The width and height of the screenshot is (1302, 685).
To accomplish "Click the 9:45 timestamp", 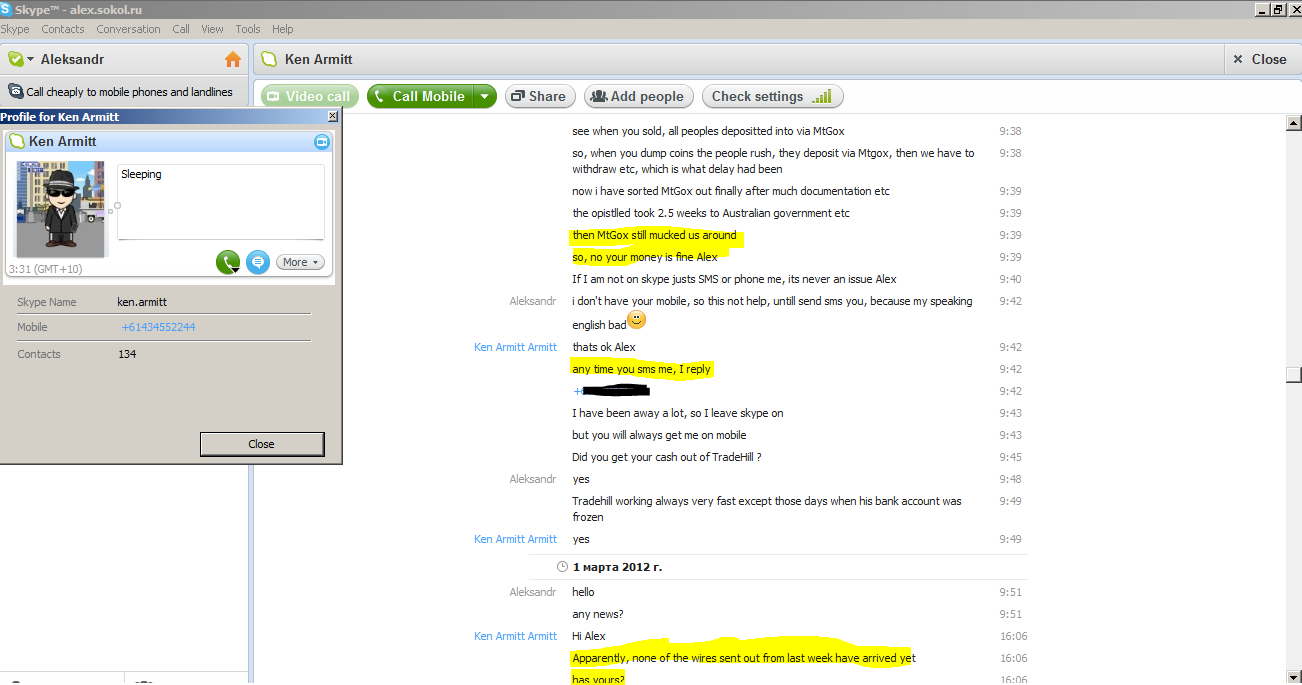I will (1010, 457).
